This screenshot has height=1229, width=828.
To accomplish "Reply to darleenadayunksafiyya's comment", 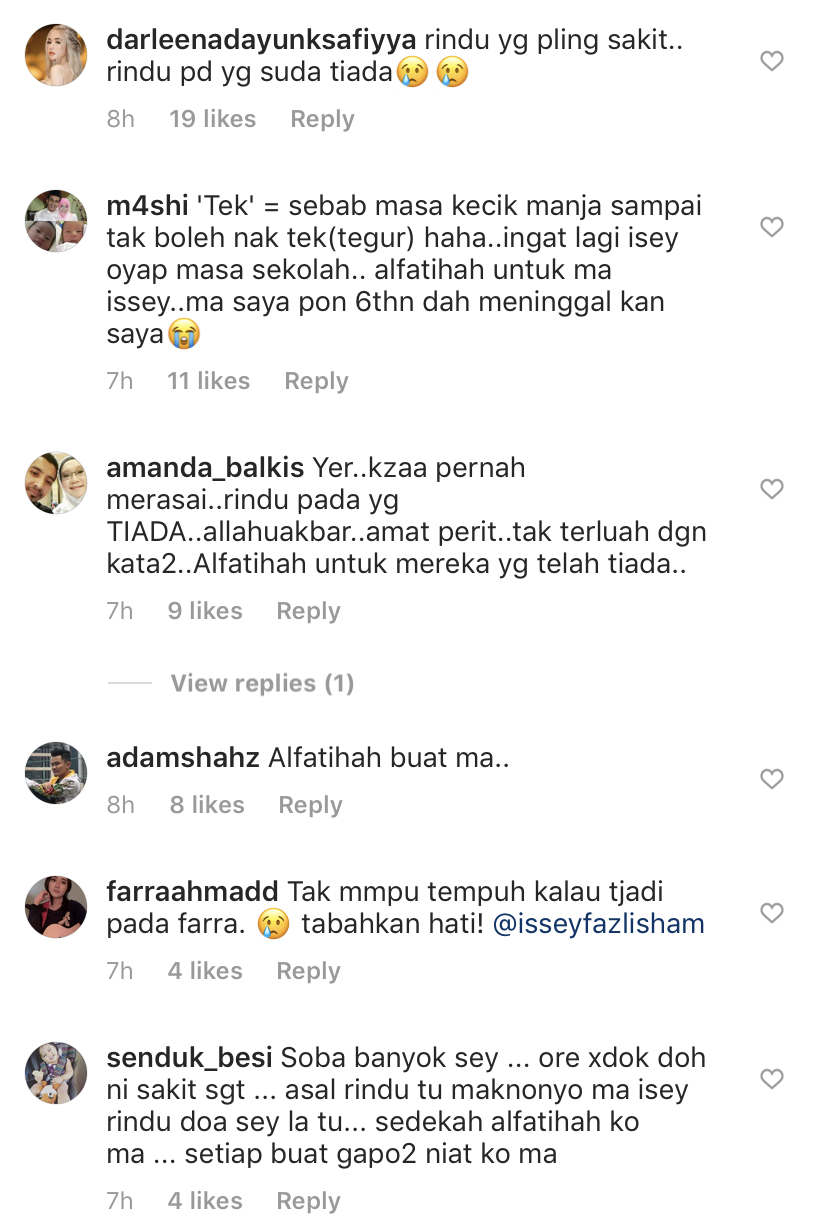I will pos(322,119).
